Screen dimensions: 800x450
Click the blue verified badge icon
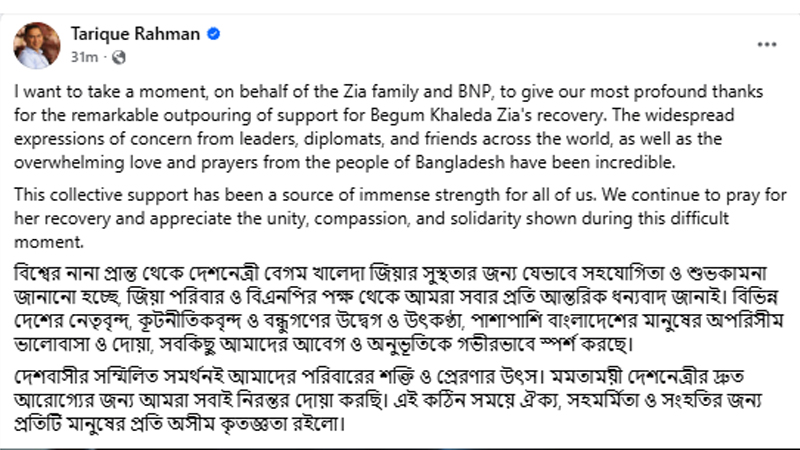coord(214,34)
